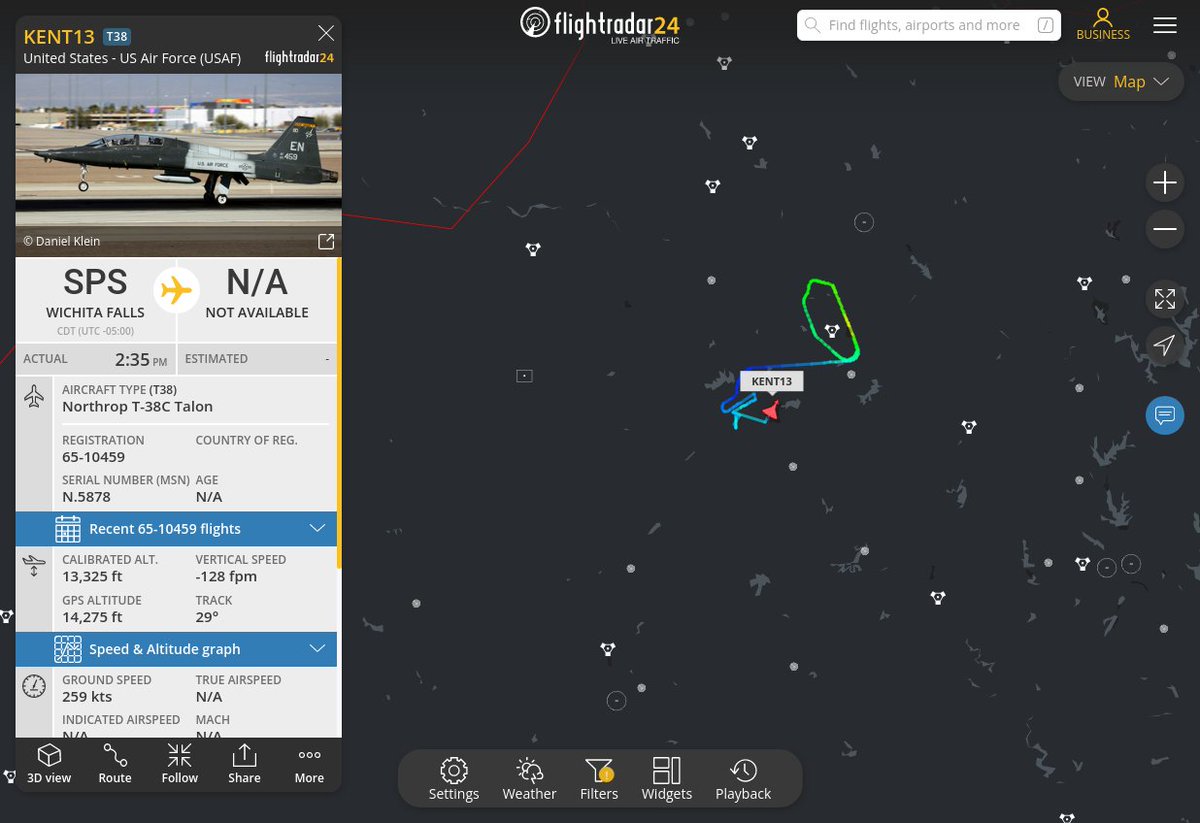
Task: Open the 3D view of flight
Action: coord(49,764)
